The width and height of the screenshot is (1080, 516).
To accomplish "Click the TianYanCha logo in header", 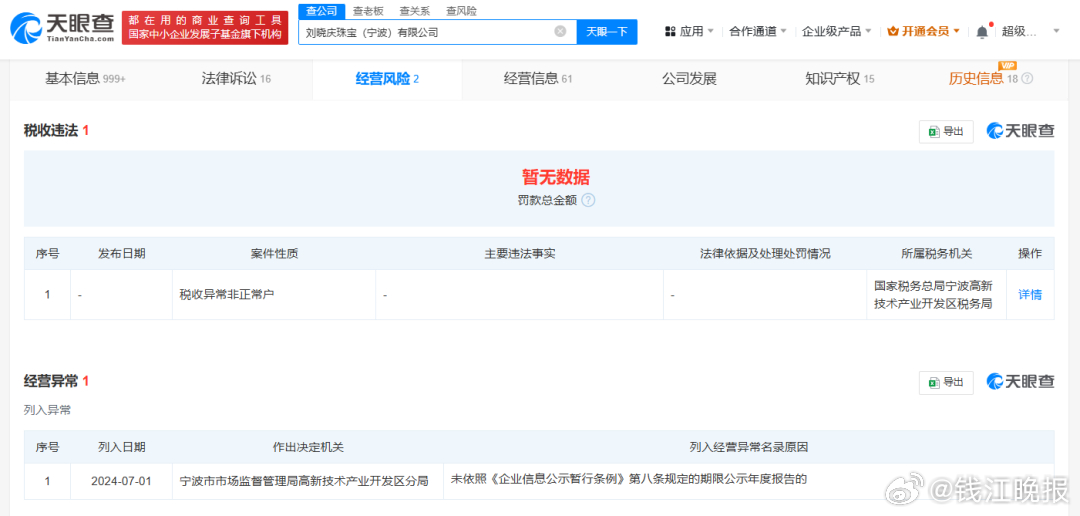I will tap(62, 28).
